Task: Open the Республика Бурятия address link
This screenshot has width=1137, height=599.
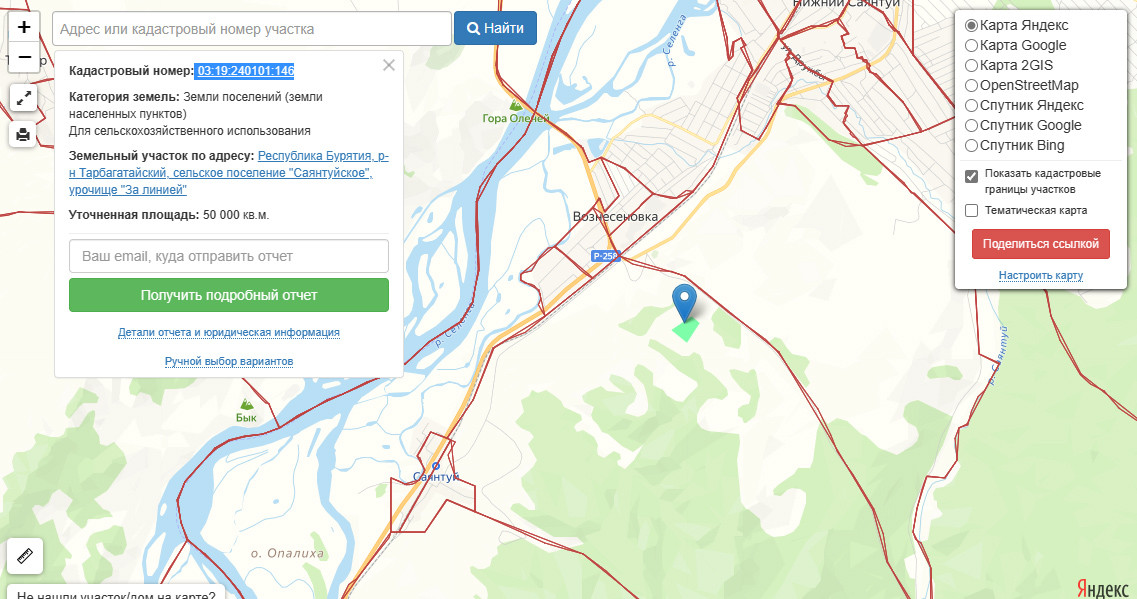Action: 228,173
